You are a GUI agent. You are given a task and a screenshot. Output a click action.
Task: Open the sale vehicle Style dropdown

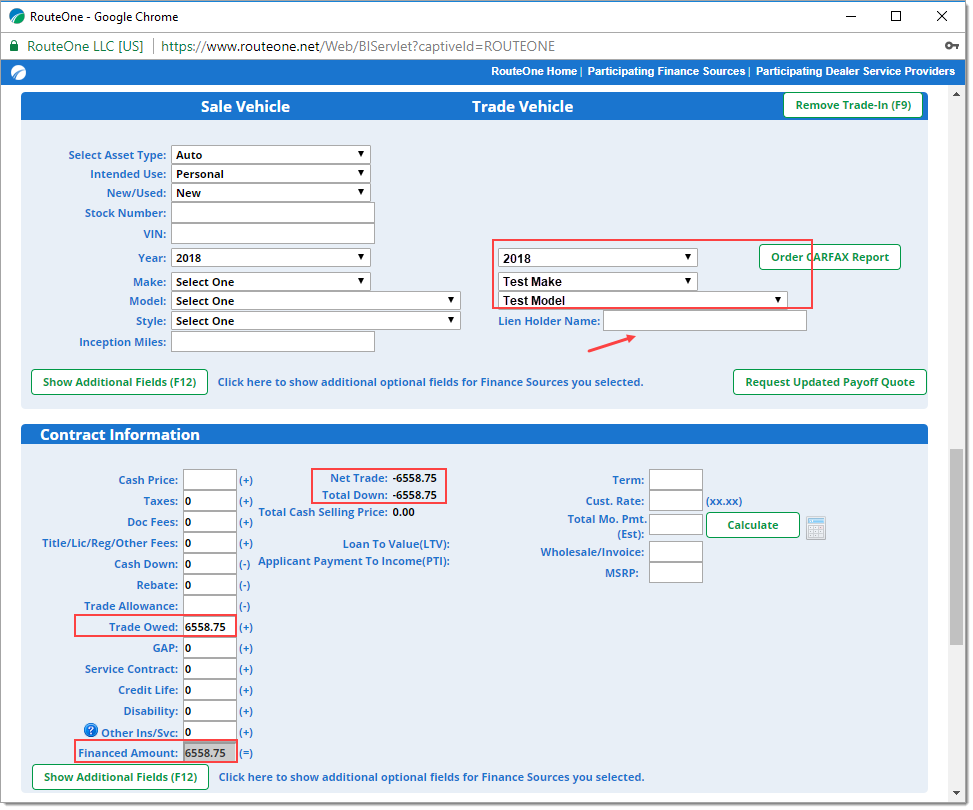316,321
